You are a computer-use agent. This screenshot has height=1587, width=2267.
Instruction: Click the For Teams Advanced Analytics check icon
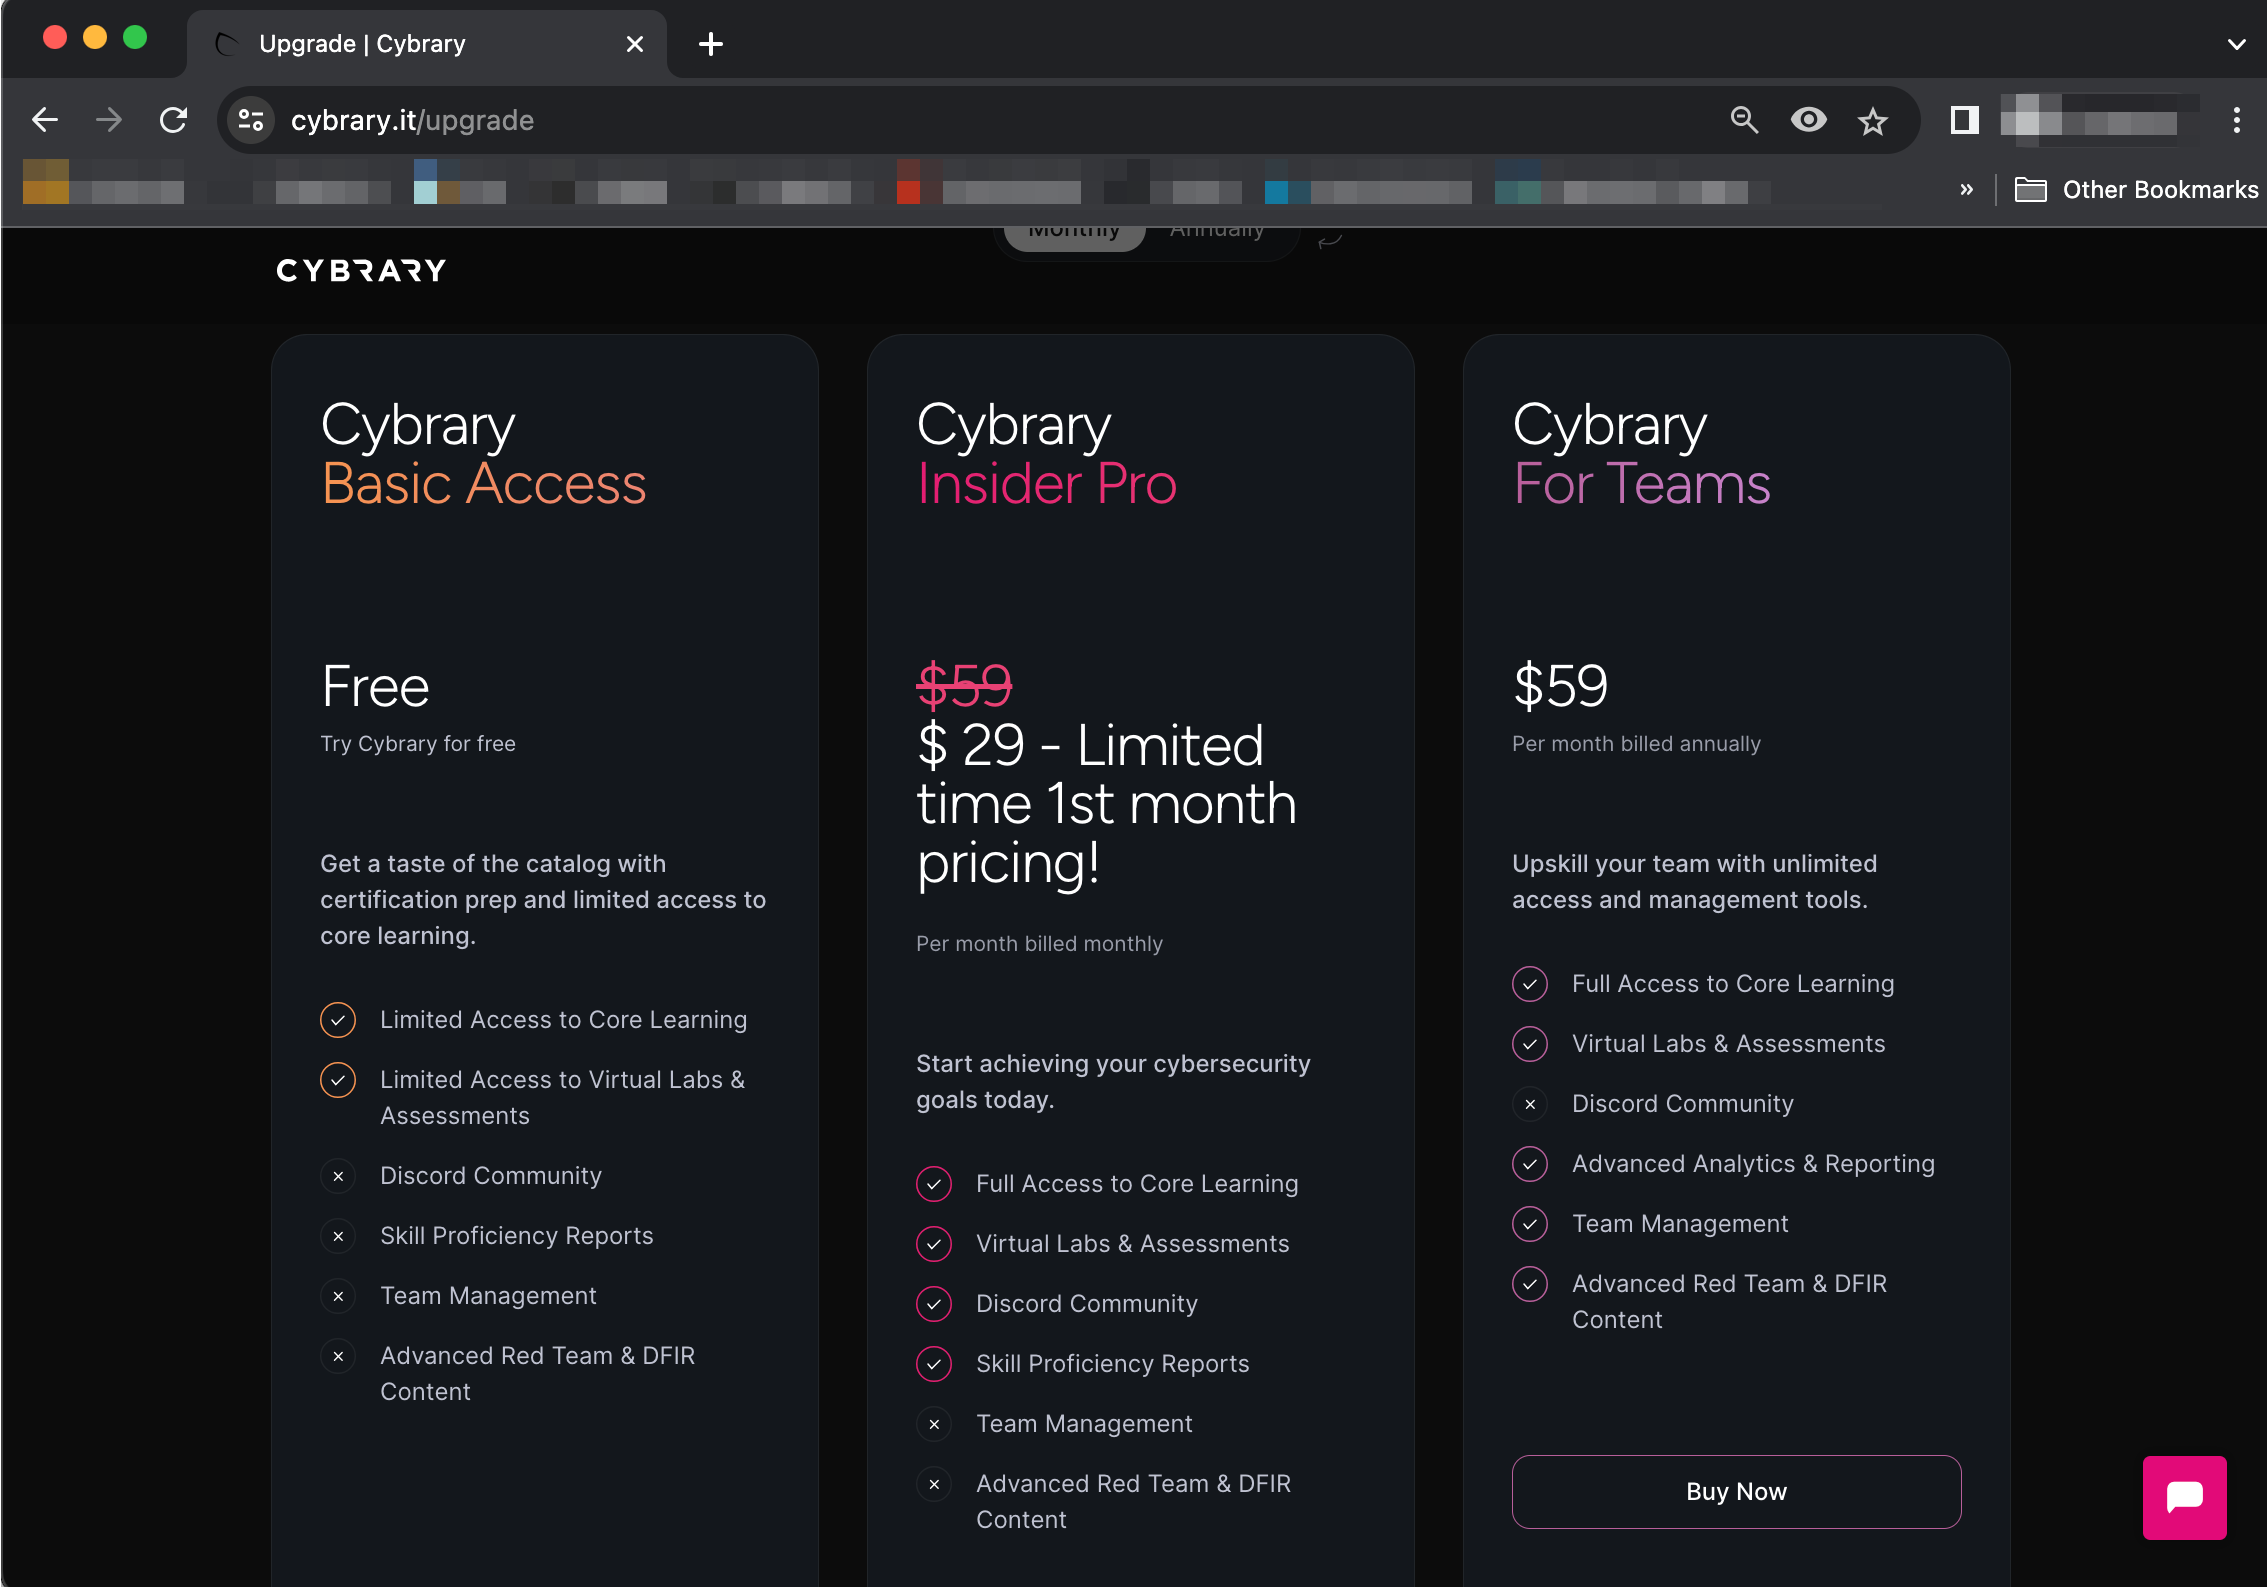1530,1164
